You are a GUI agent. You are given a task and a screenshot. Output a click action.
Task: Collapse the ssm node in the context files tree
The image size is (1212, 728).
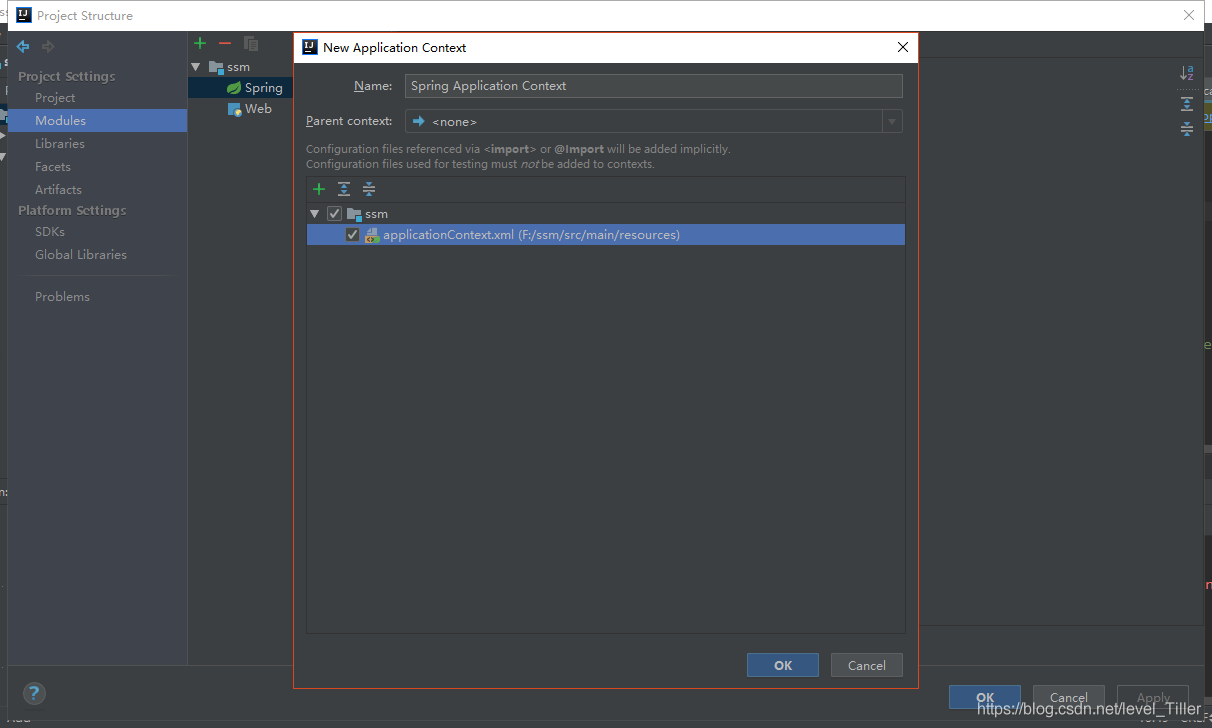pyautogui.click(x=315, y=214)
